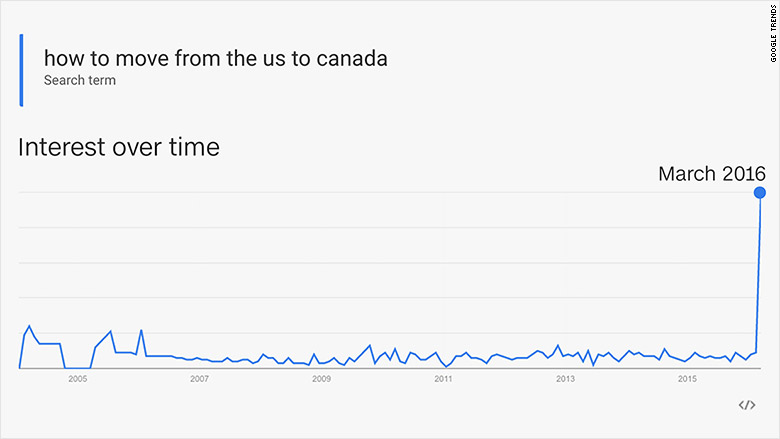
Task: Click the blue search term color bar
Action: pyautogui.click(x=21, y=70)
